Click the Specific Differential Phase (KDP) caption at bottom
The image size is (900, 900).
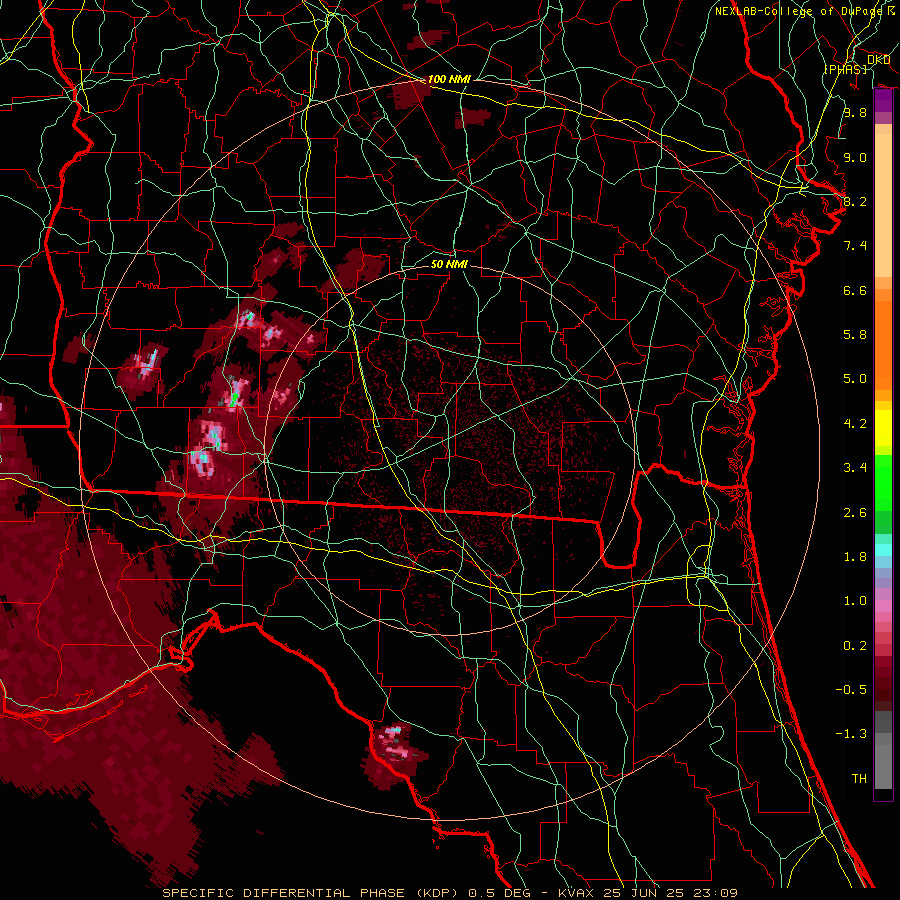tap(449, 893)
